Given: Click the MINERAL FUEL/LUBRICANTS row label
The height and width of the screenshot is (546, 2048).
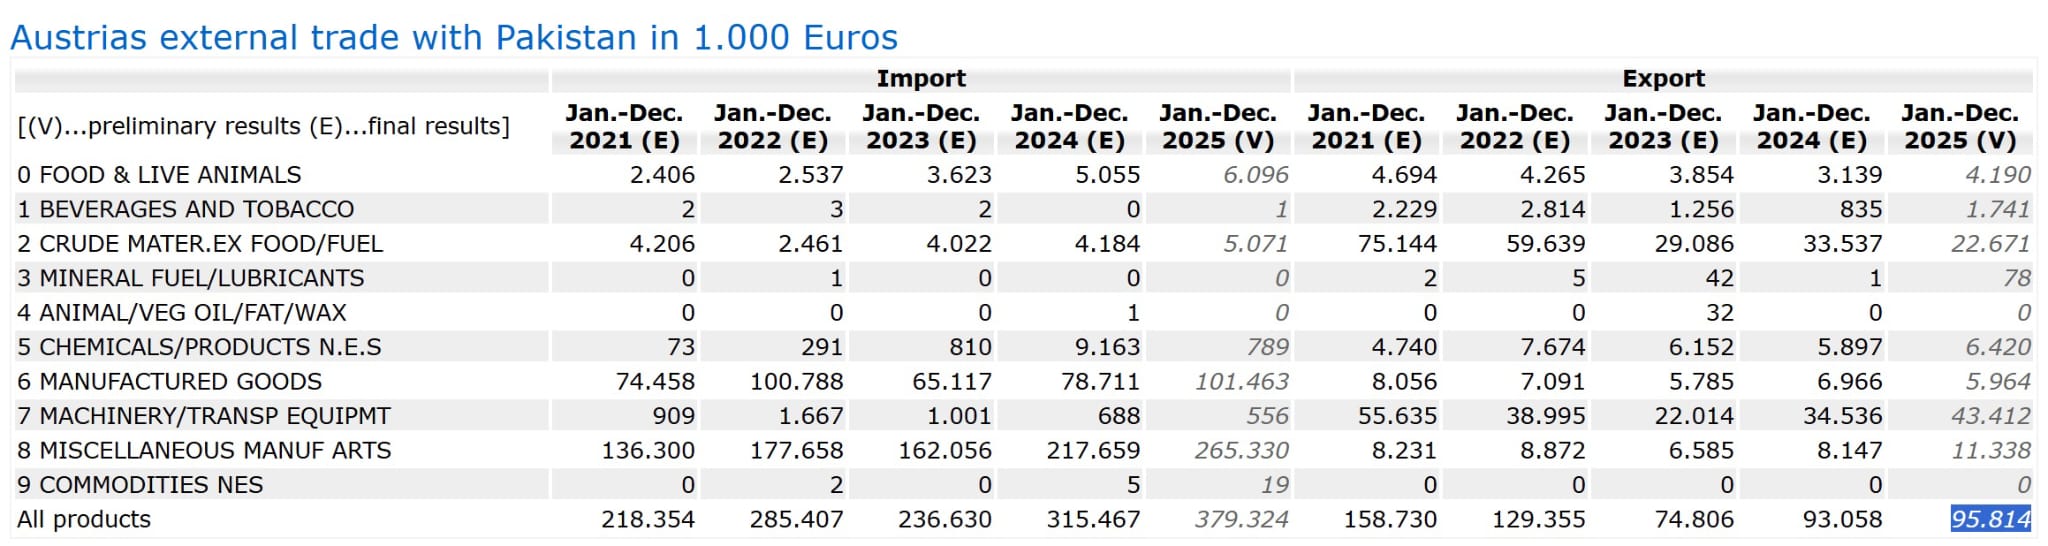Looking at the screenshot, I should pos(190,278).
